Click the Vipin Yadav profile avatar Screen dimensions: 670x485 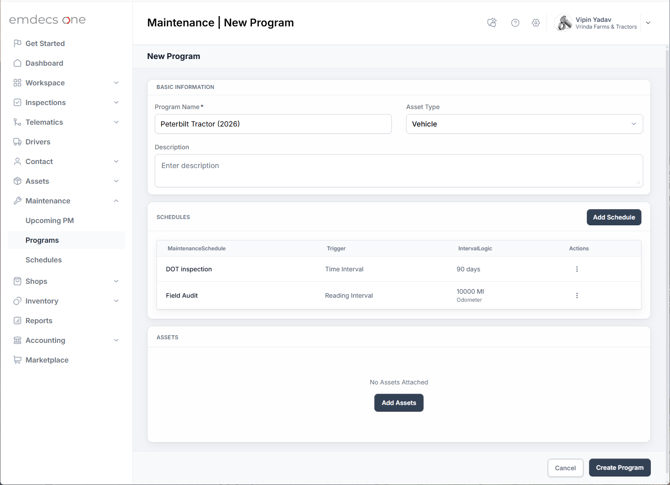coord(563,23)
